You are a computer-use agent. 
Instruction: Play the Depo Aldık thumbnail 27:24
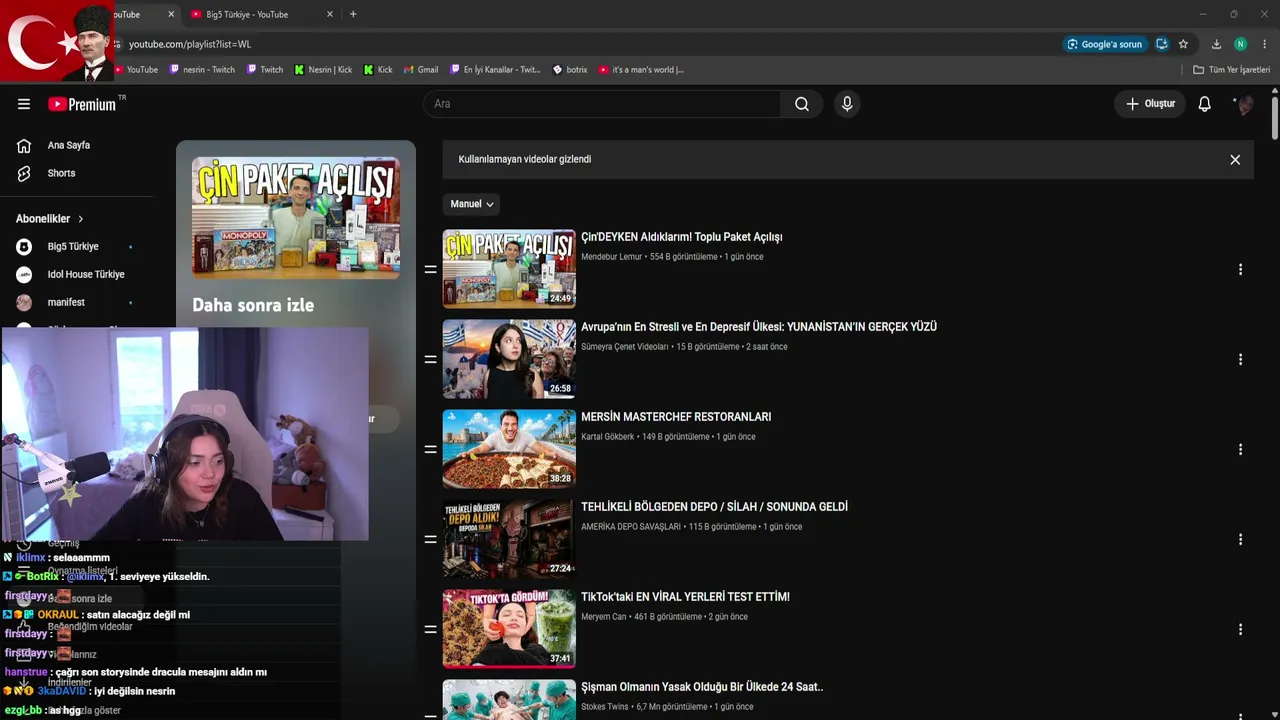(x=509, y=539)
